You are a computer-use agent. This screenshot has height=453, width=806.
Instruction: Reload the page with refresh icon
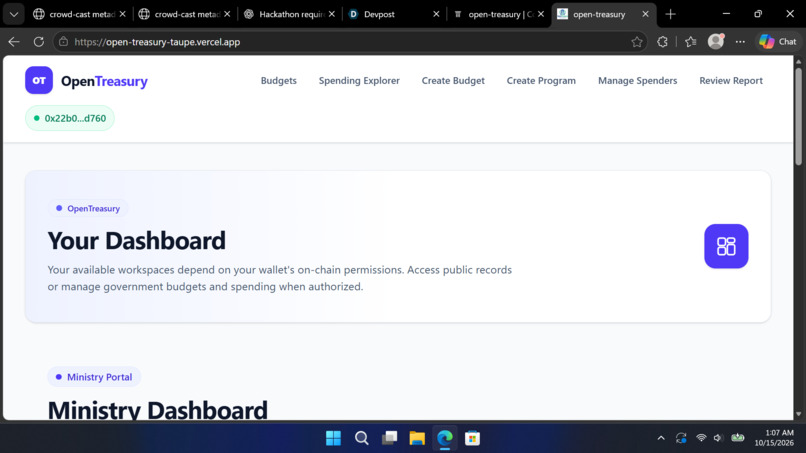(x=39, y=42)
